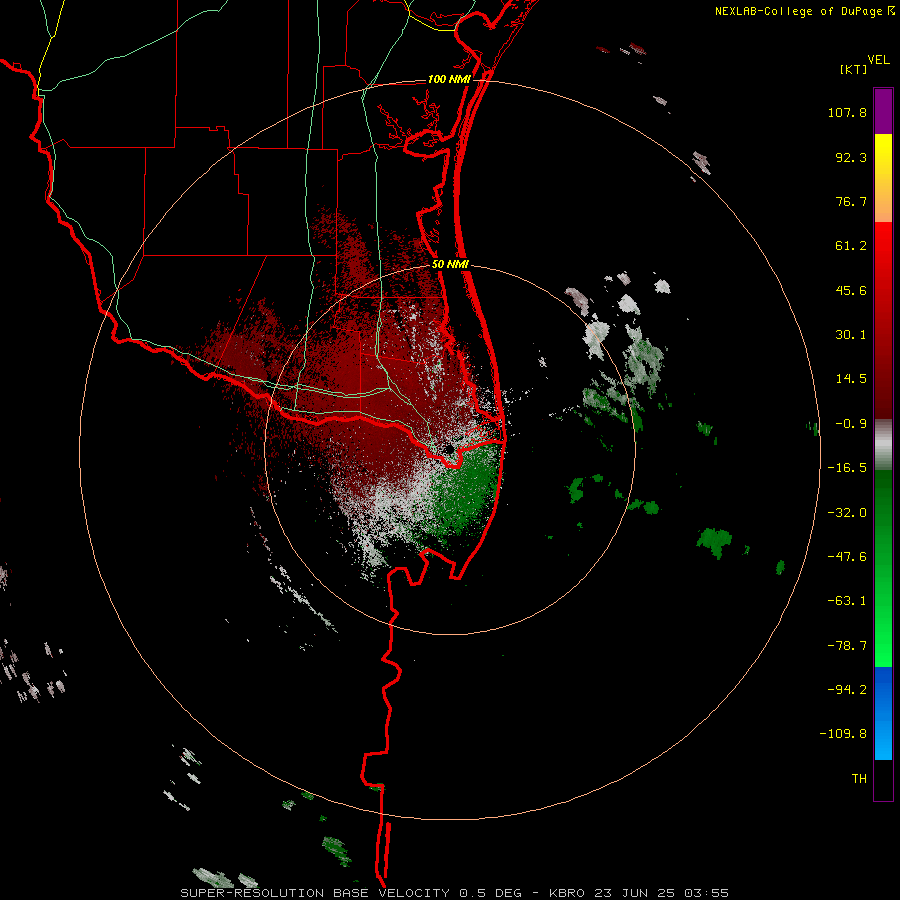This screenshot has width=900, height=900.
Task: Click the 50 NMI range ring label
Action: (x=450, y=265)
